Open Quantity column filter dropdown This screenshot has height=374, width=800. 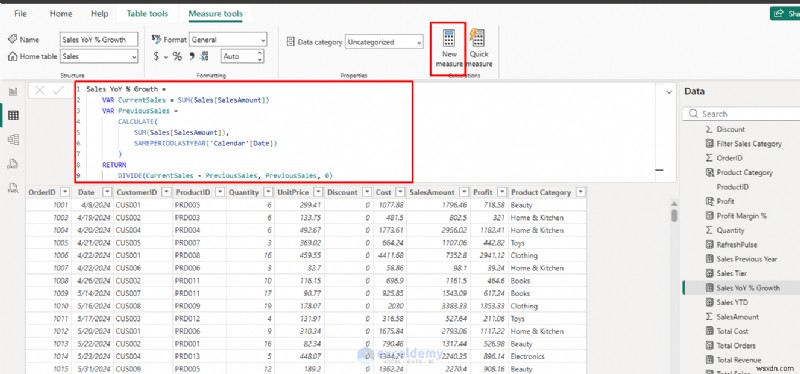(x=268, y=192)
